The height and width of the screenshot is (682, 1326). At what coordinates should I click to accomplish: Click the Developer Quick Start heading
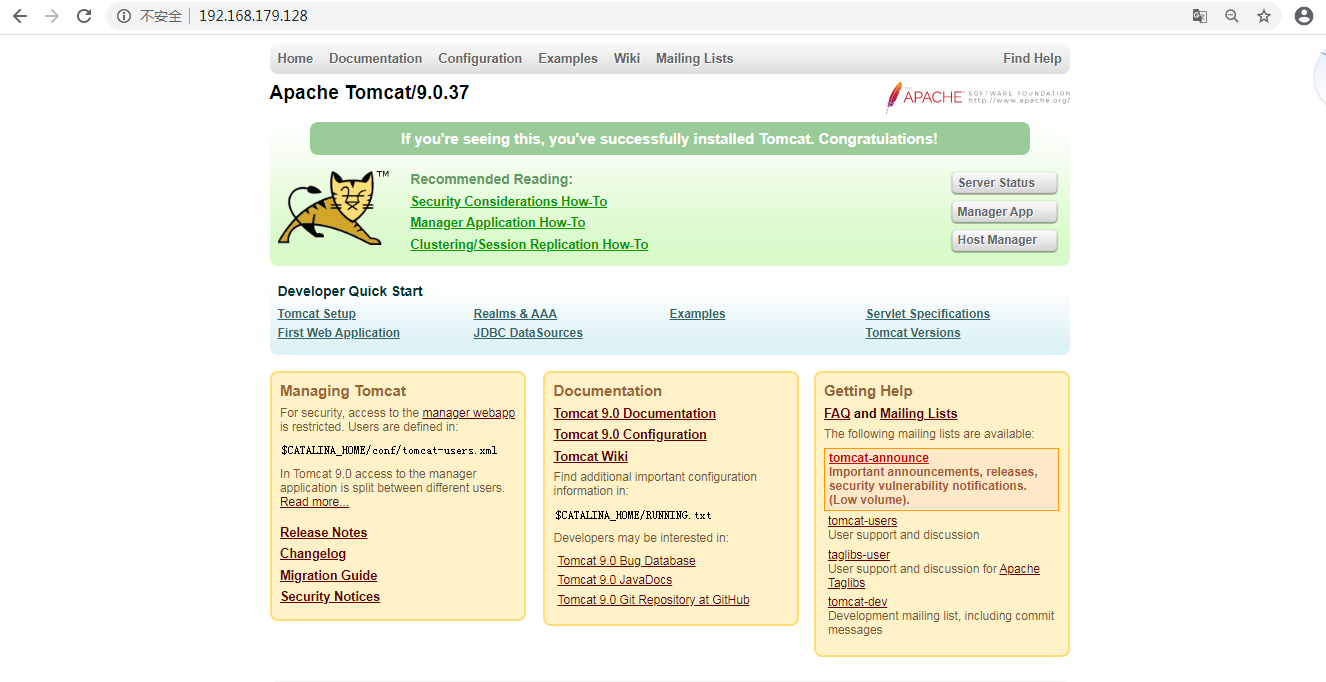pyautogui.click(x=350, y=292)
